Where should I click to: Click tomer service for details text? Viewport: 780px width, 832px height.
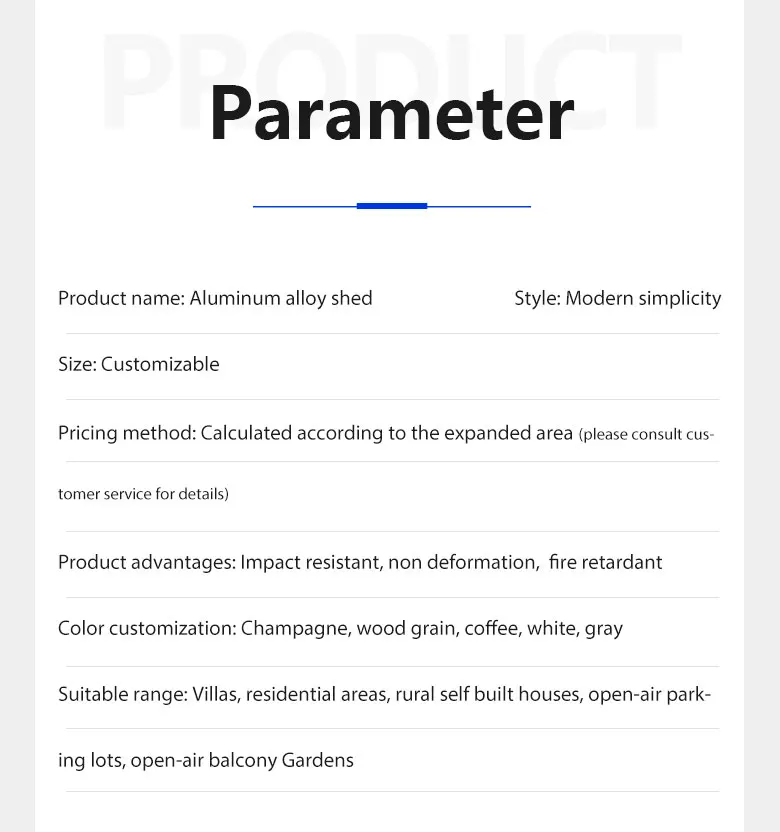tap(143, 494)
